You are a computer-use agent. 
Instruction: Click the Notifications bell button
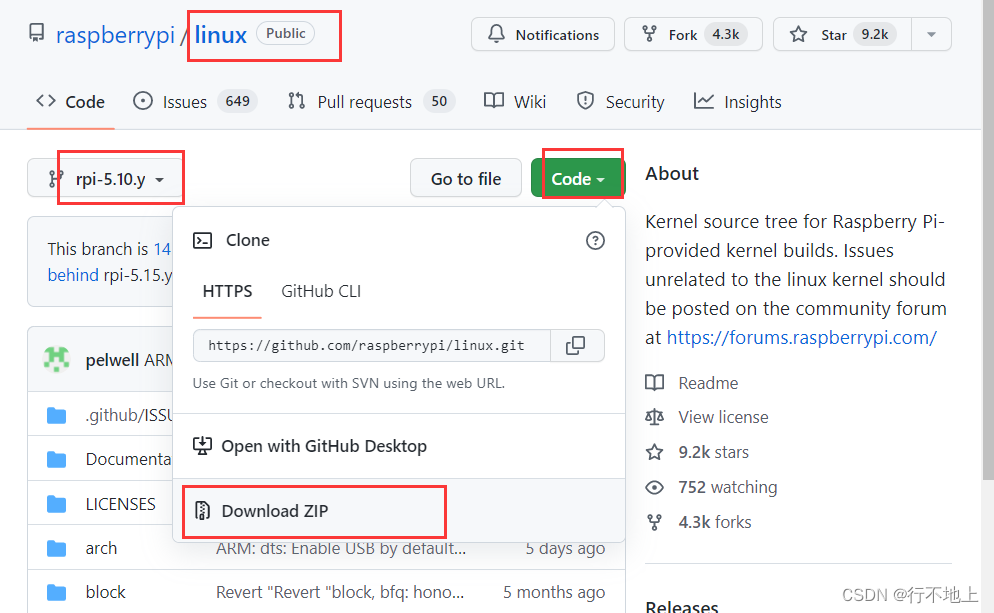point(543,34)
